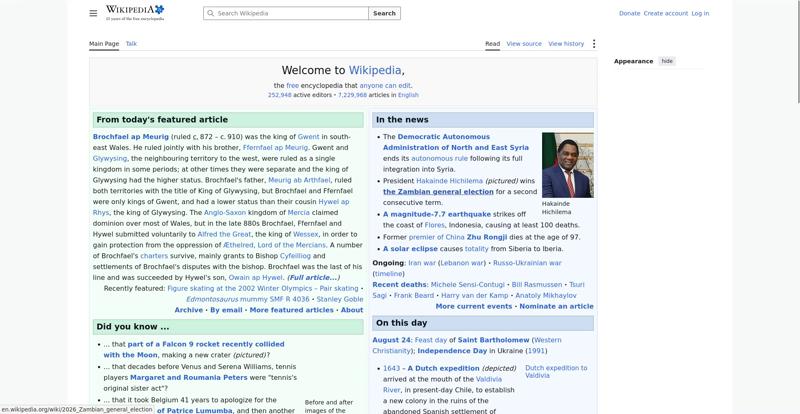
Task: Open the Falcon 9 rocket collided link
Action: tap(194, 350)
